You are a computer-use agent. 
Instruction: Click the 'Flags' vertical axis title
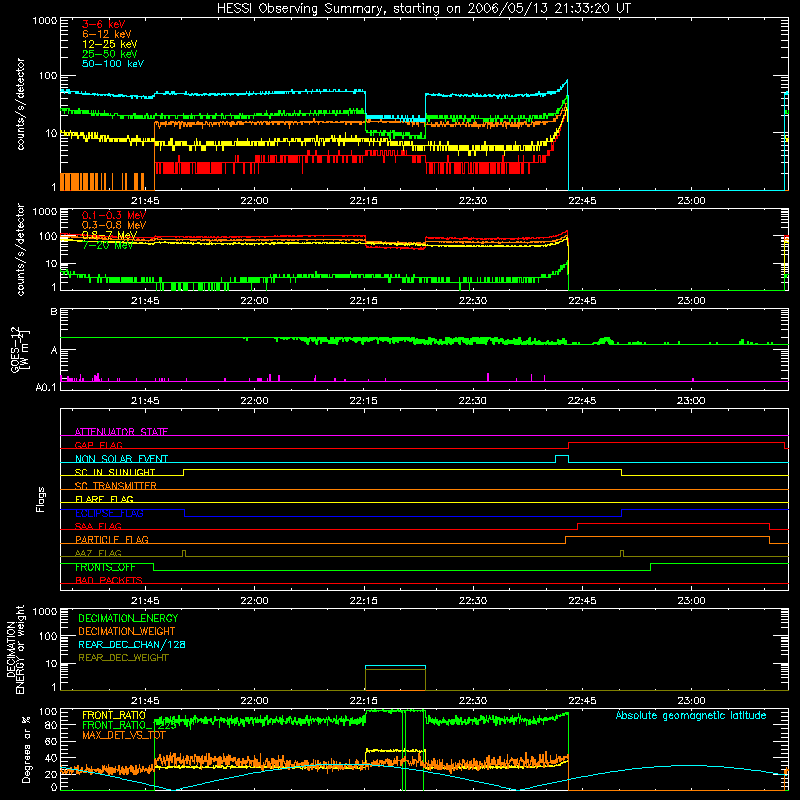(x=41, y=499)
